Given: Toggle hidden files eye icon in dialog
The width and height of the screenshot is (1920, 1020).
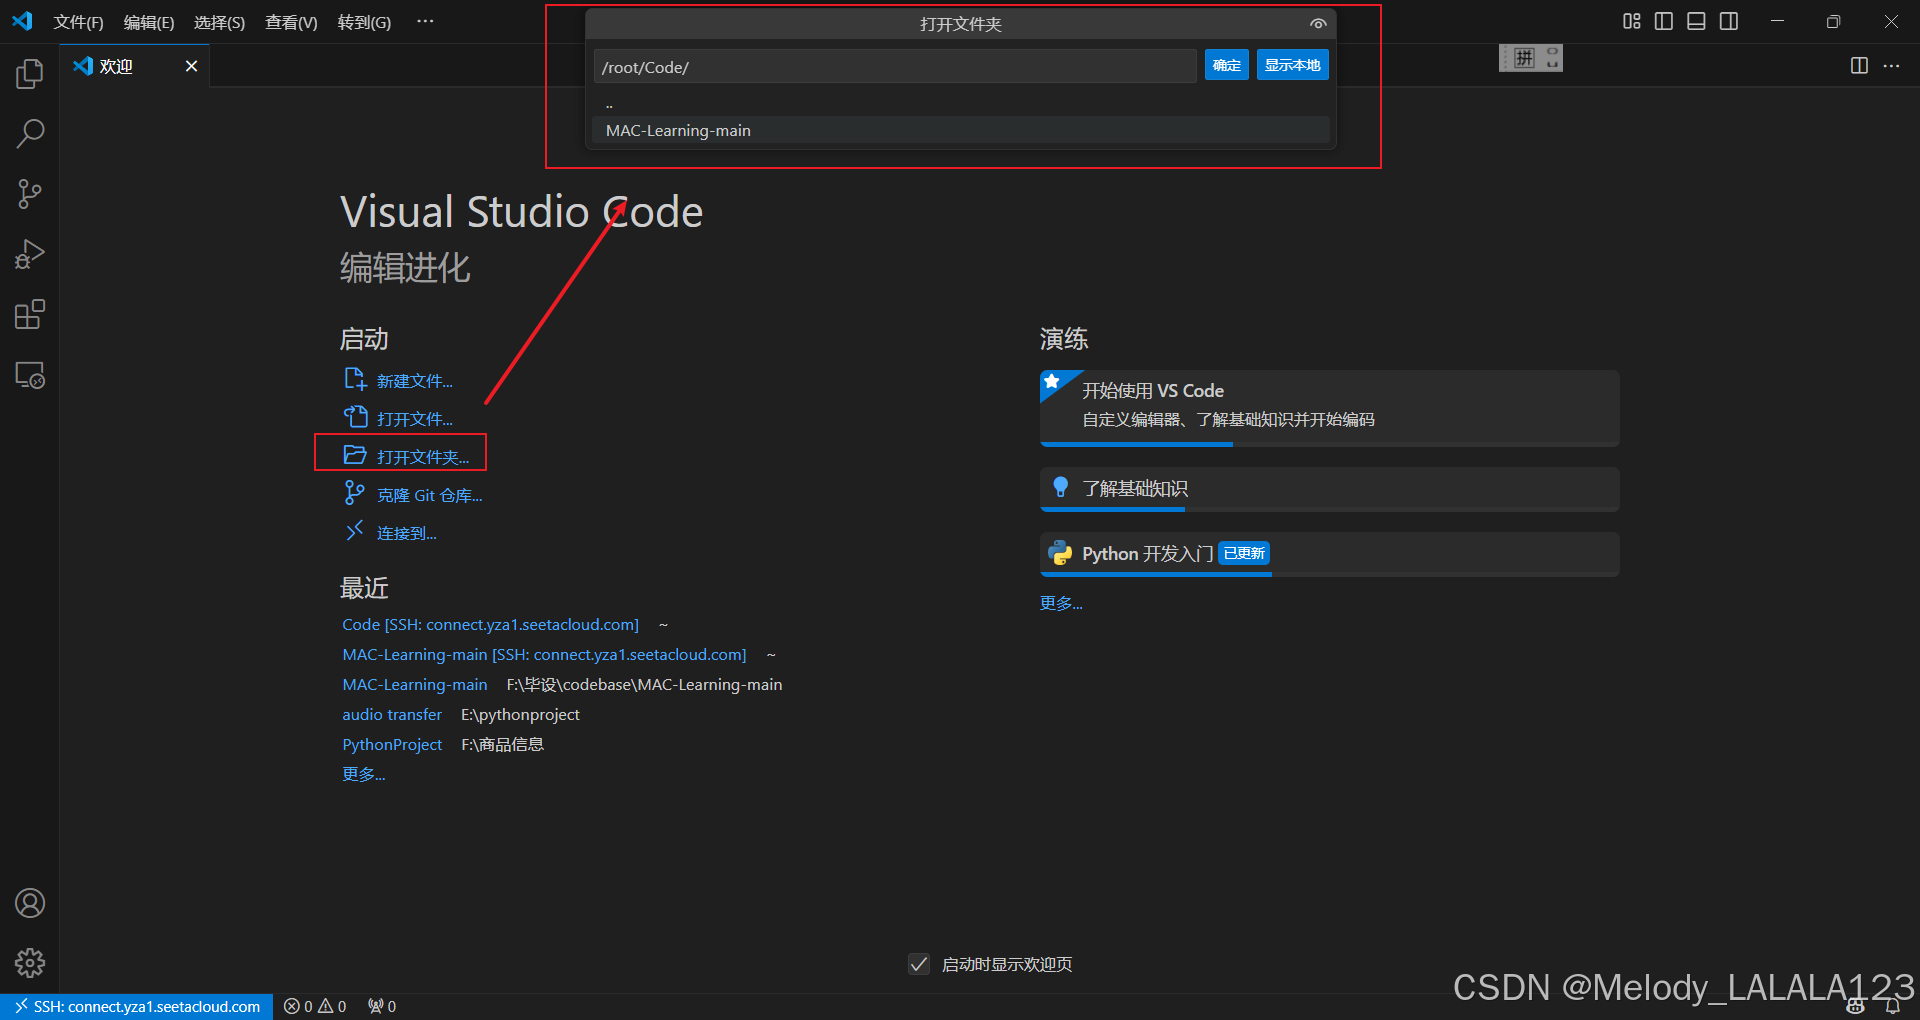Looking at the screenshot, I should [x=1318, y=24].
